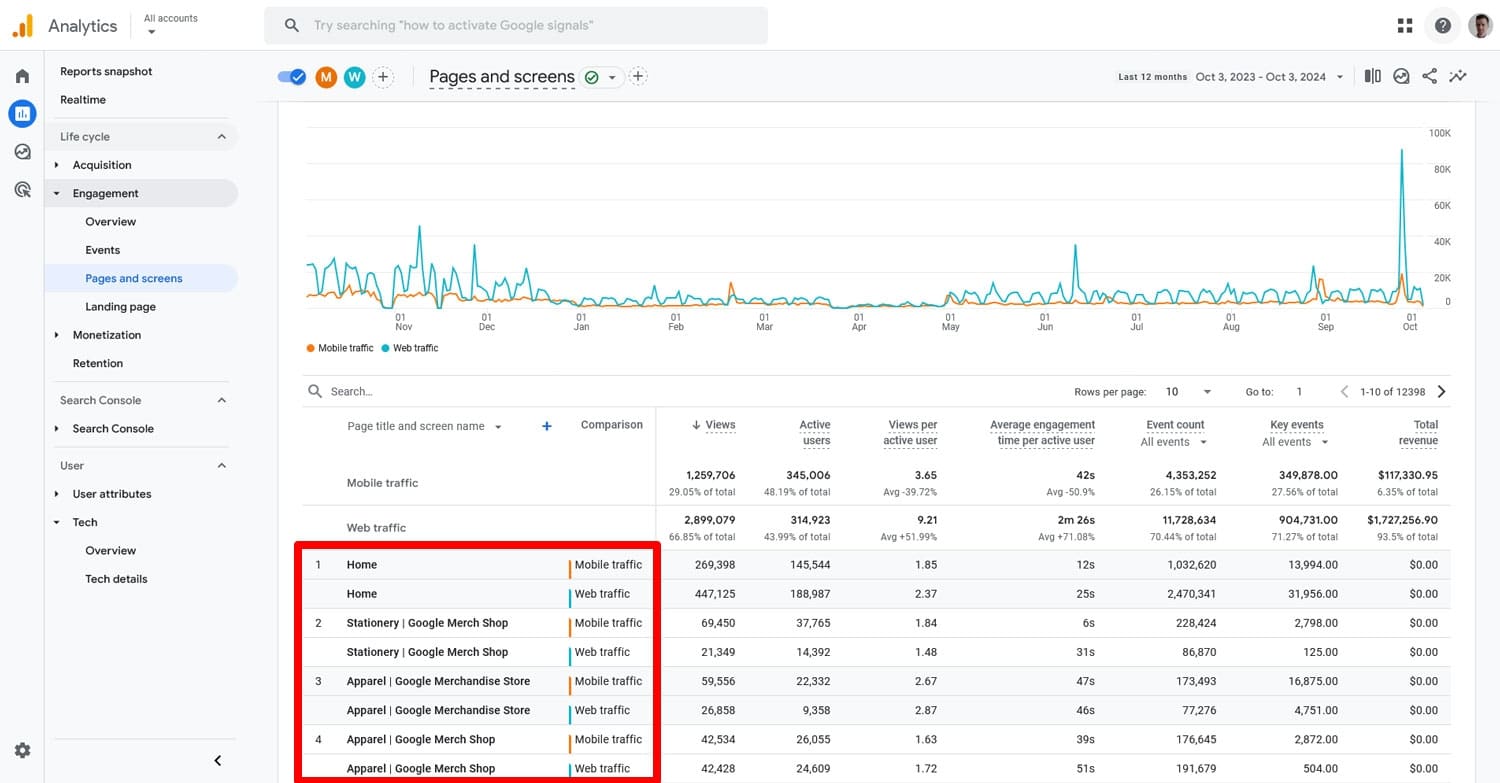Collapse the Life cycle section
This screenshot has width=1500, height=783.
pyautogui.click(x=222, y=136)
